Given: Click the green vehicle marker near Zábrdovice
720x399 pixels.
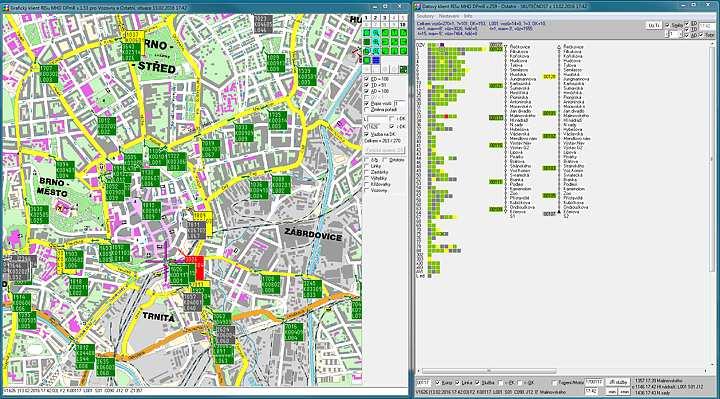Looking at the screenshot, I should point(281,185).
